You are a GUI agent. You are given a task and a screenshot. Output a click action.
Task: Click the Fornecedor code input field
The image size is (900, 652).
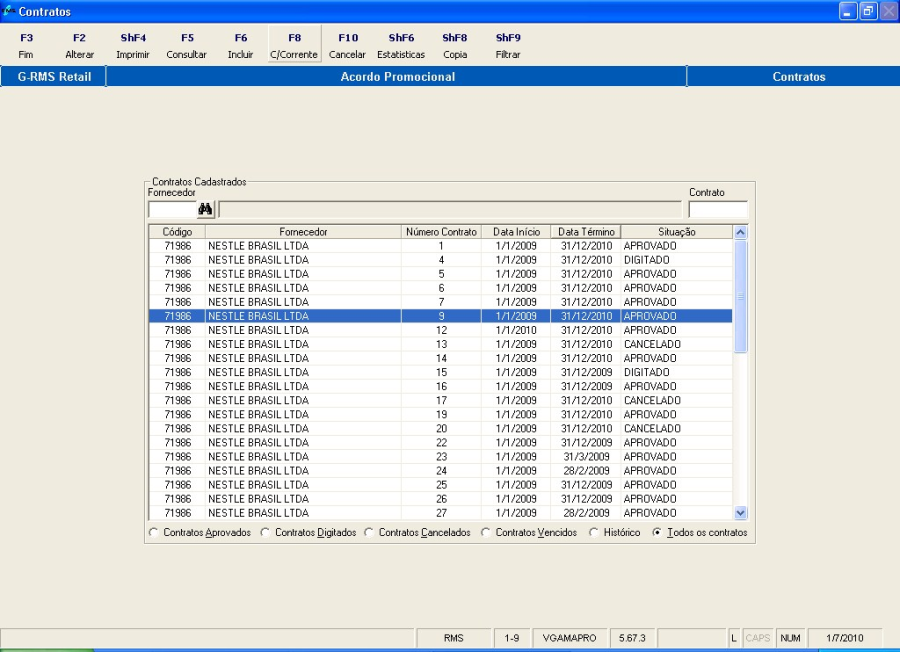tap(171, 210)
